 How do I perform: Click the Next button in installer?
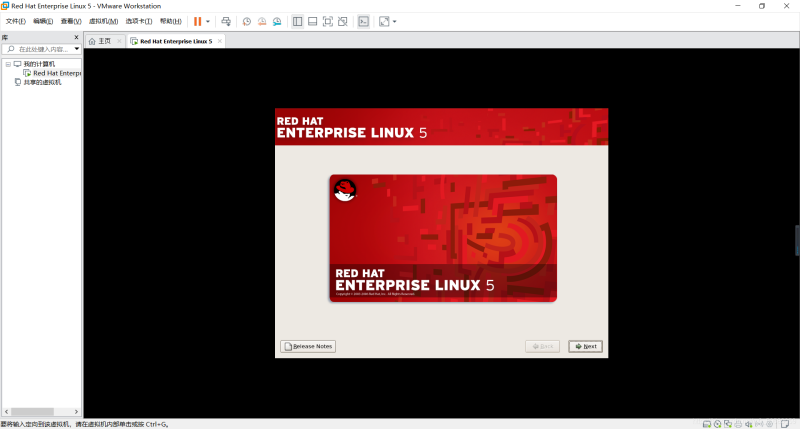(586, 346)
